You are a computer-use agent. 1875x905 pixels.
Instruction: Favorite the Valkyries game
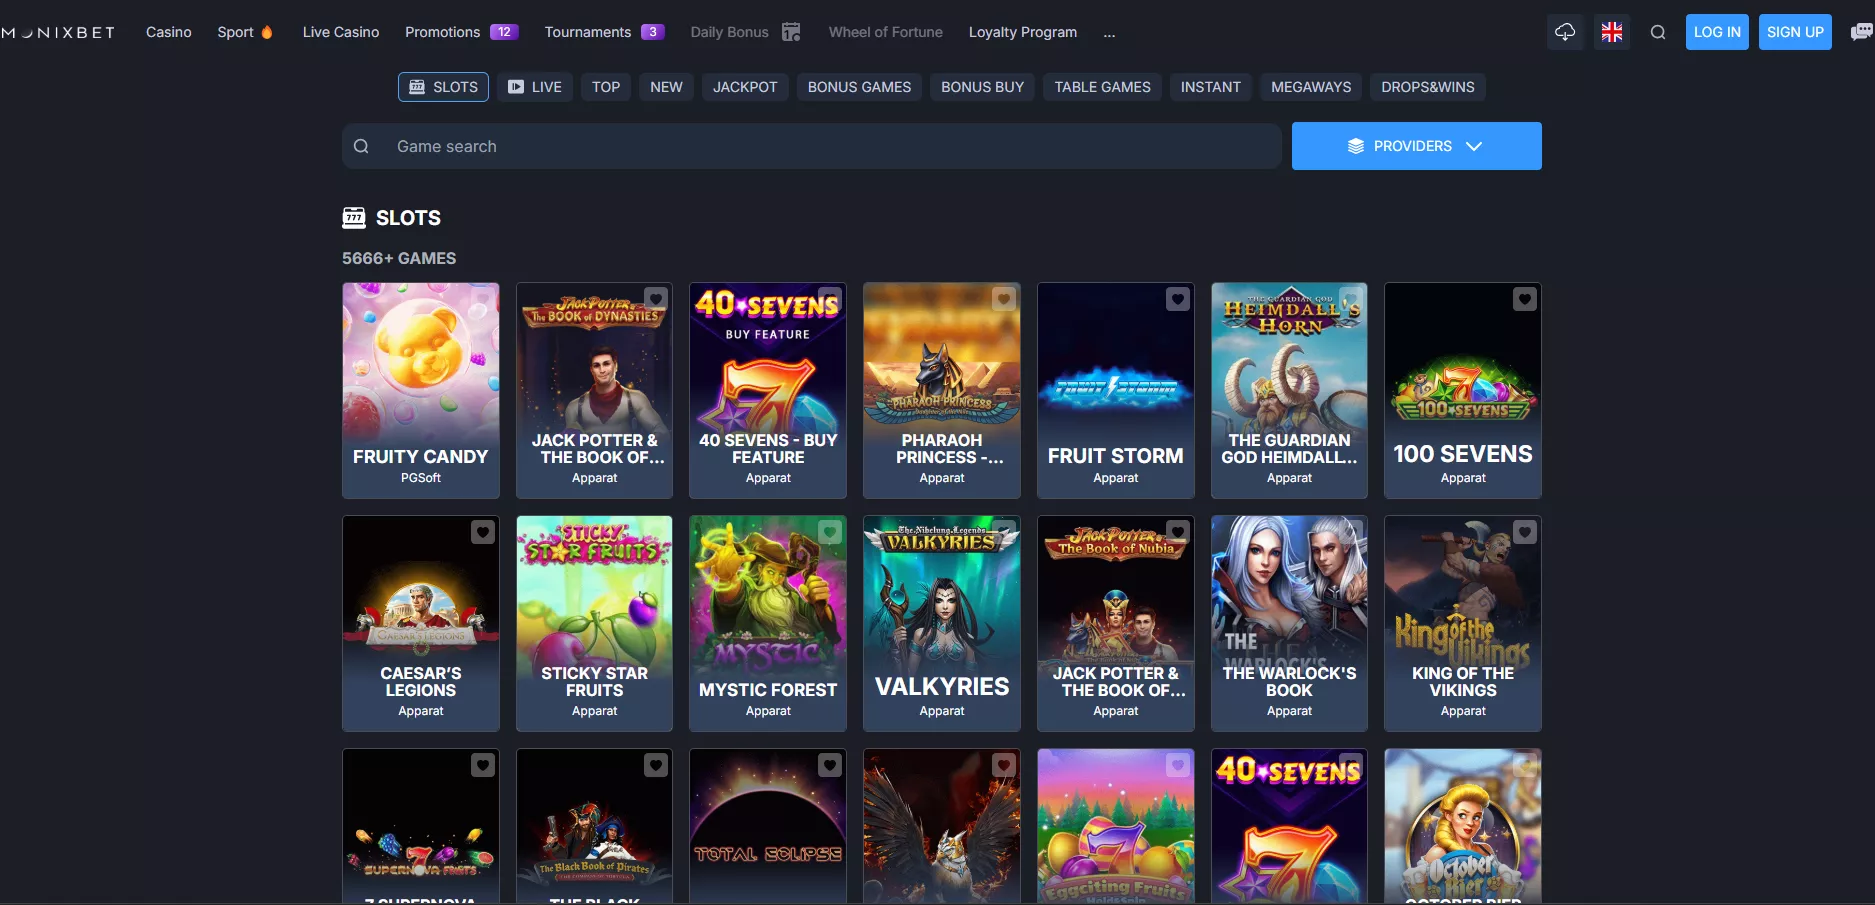coord(1003,532)
